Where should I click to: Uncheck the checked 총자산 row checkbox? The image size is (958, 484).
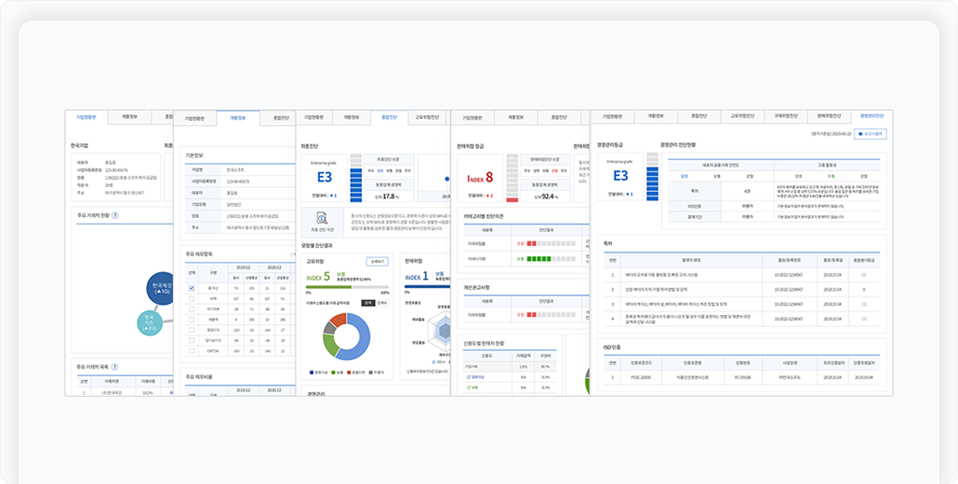(x=192, y=288)
